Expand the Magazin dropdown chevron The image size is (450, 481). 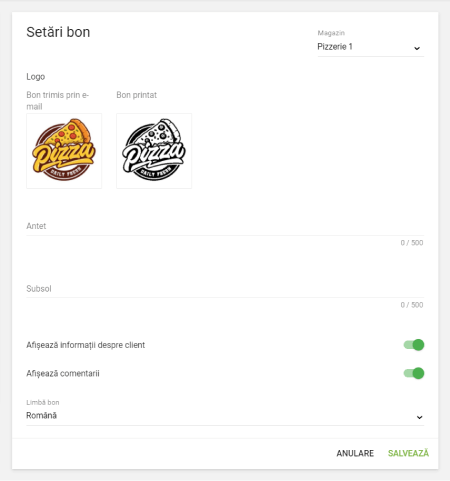(417, 48)
